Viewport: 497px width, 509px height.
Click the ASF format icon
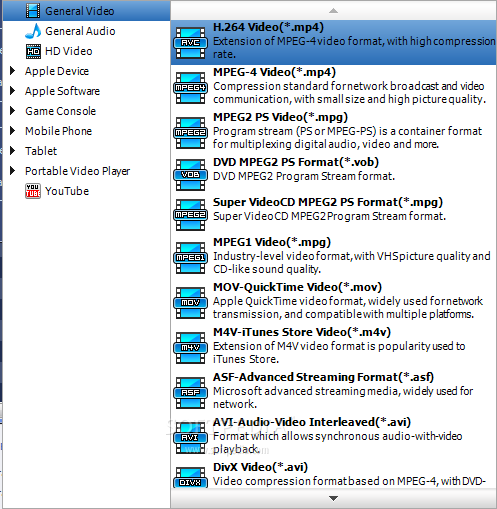tap(190, 393)
